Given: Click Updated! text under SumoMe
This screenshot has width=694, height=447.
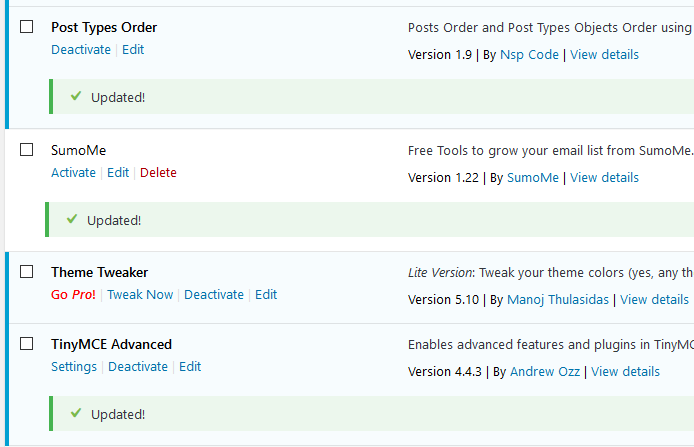Looking at the screenshot, I should click(x=114, y=220).
